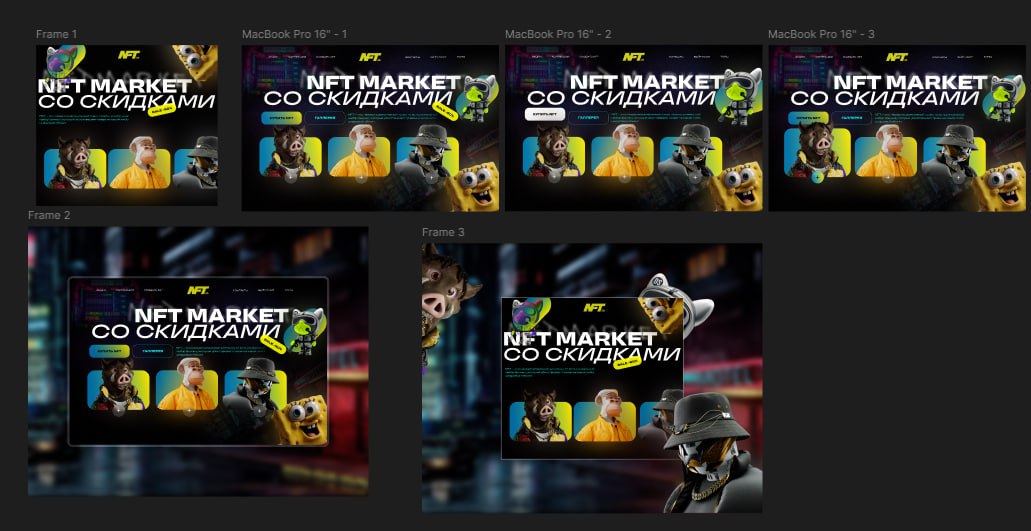1031x531 pixels.
Task: Select "СО СКИДКАМИ" heading in Frame 3 mockup
Action: [591, 355]
